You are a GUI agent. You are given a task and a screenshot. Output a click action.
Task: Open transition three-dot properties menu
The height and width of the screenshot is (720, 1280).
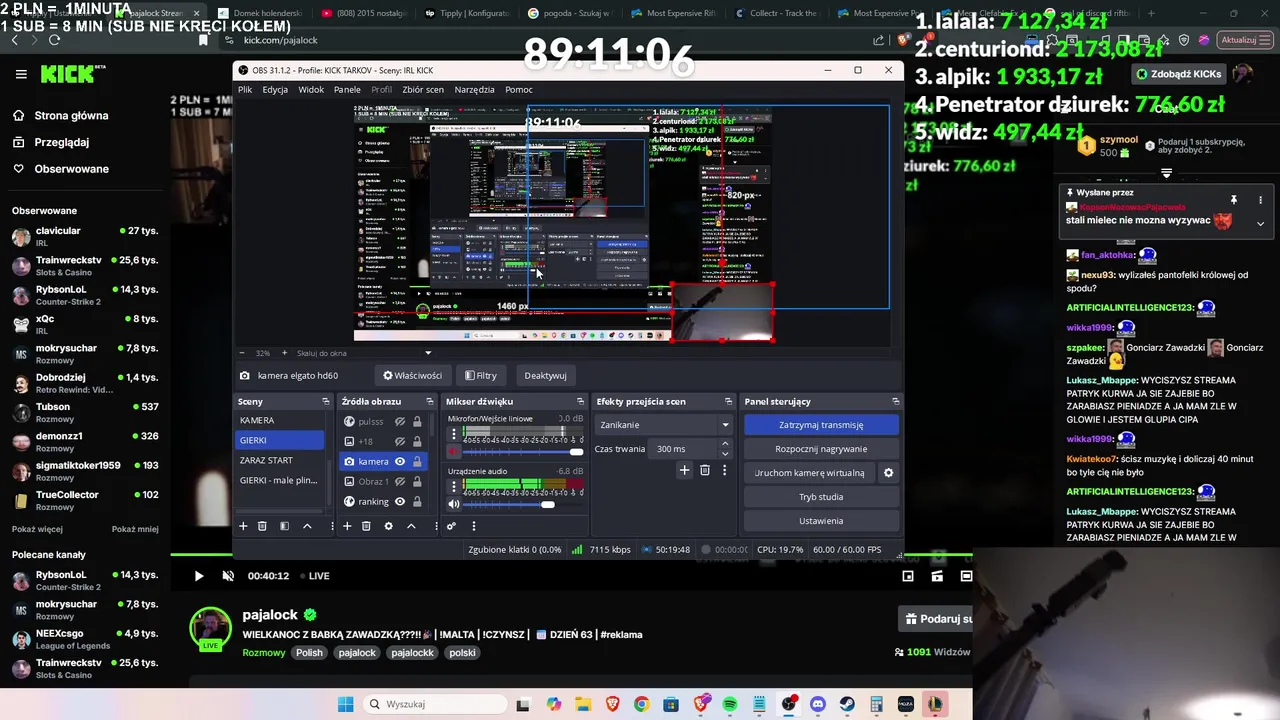pyautogui.click(x=725, y=470)
